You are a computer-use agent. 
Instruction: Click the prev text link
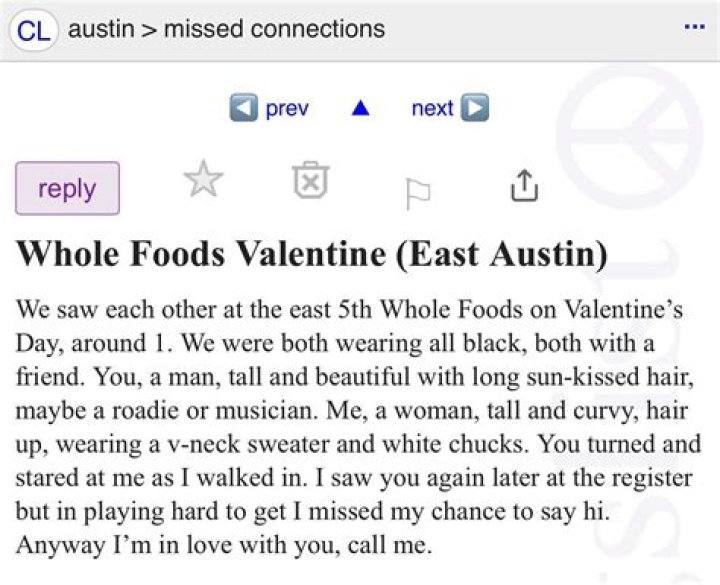(287, 108)
